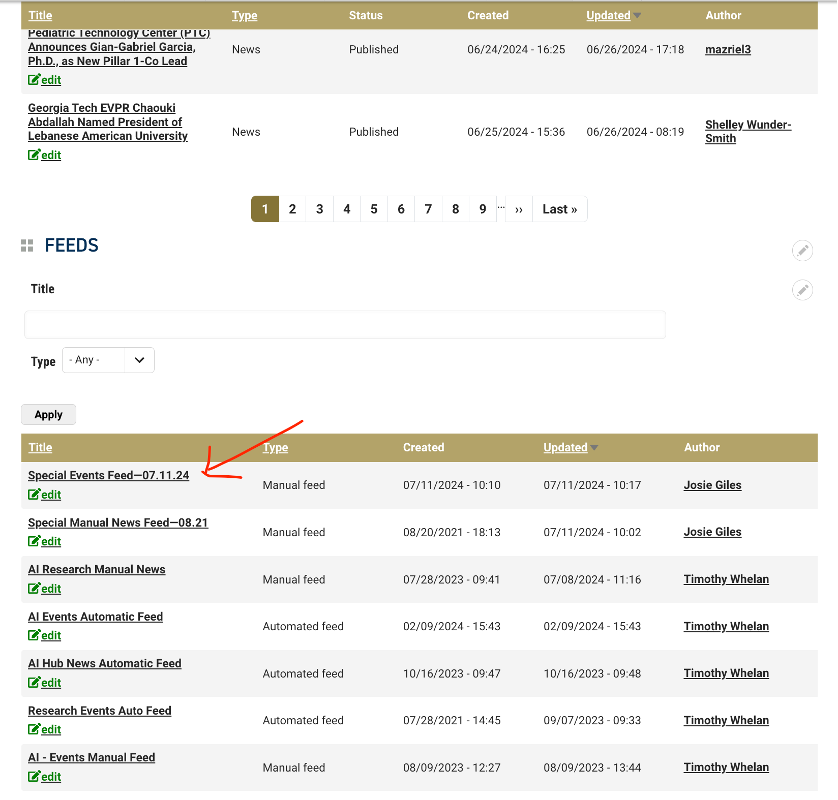Click the grid icon left of FEEDS
The width and height of the screenshot is (838, 800).
tap(27, 246)
